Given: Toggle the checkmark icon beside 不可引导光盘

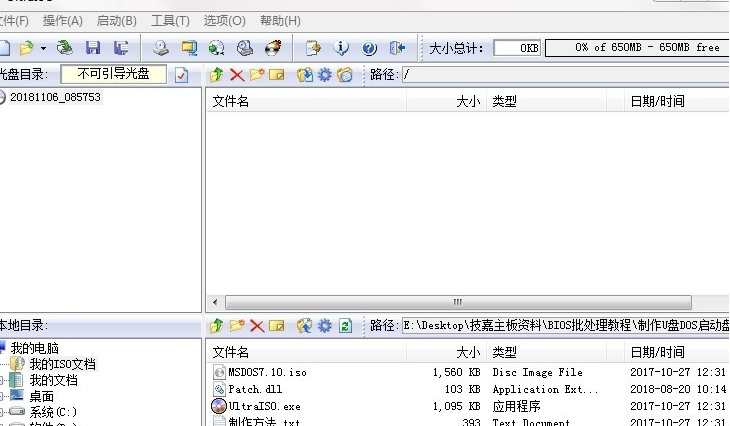Looking at the screenshot, I should 181,75.
